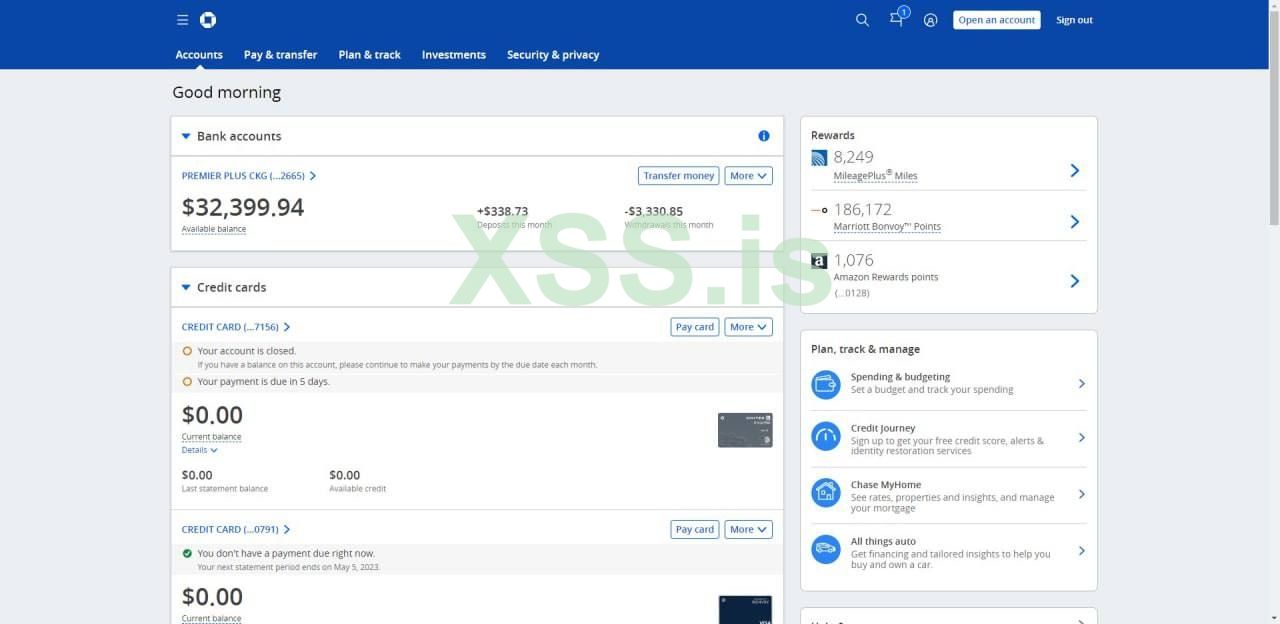1280x624 pixels.
Task: Click the Credit Journey title
Action: pos(883,428)
